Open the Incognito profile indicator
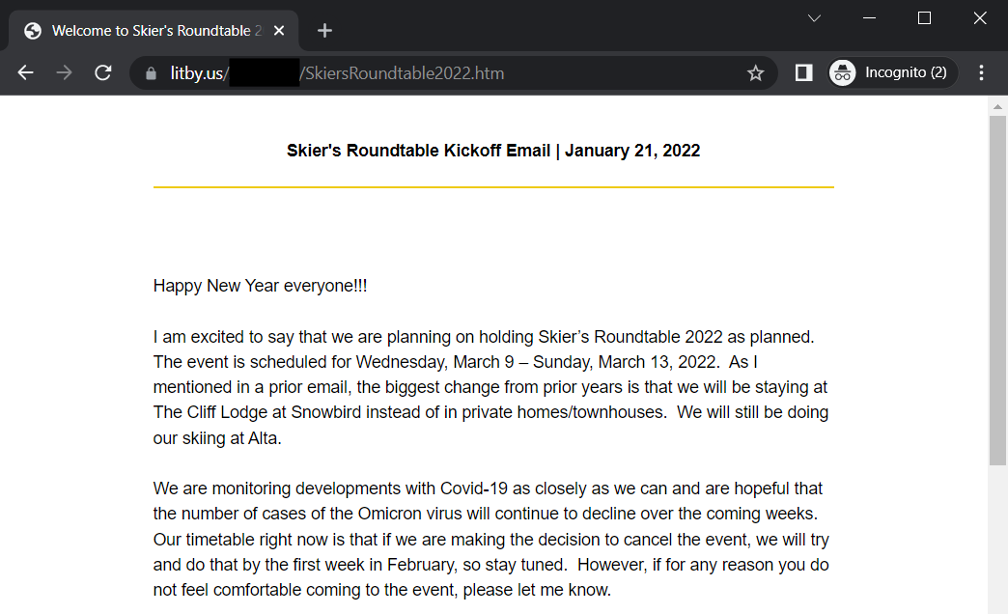1008x614 pixels. (892, 73)
